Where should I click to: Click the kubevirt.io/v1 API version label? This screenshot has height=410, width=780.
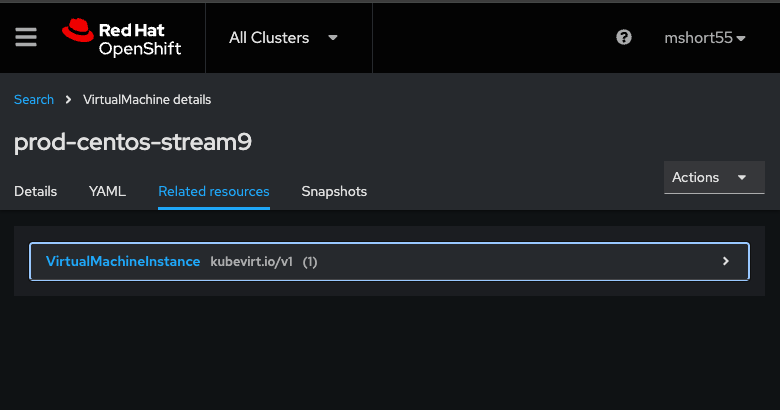(x=251, y=262)
